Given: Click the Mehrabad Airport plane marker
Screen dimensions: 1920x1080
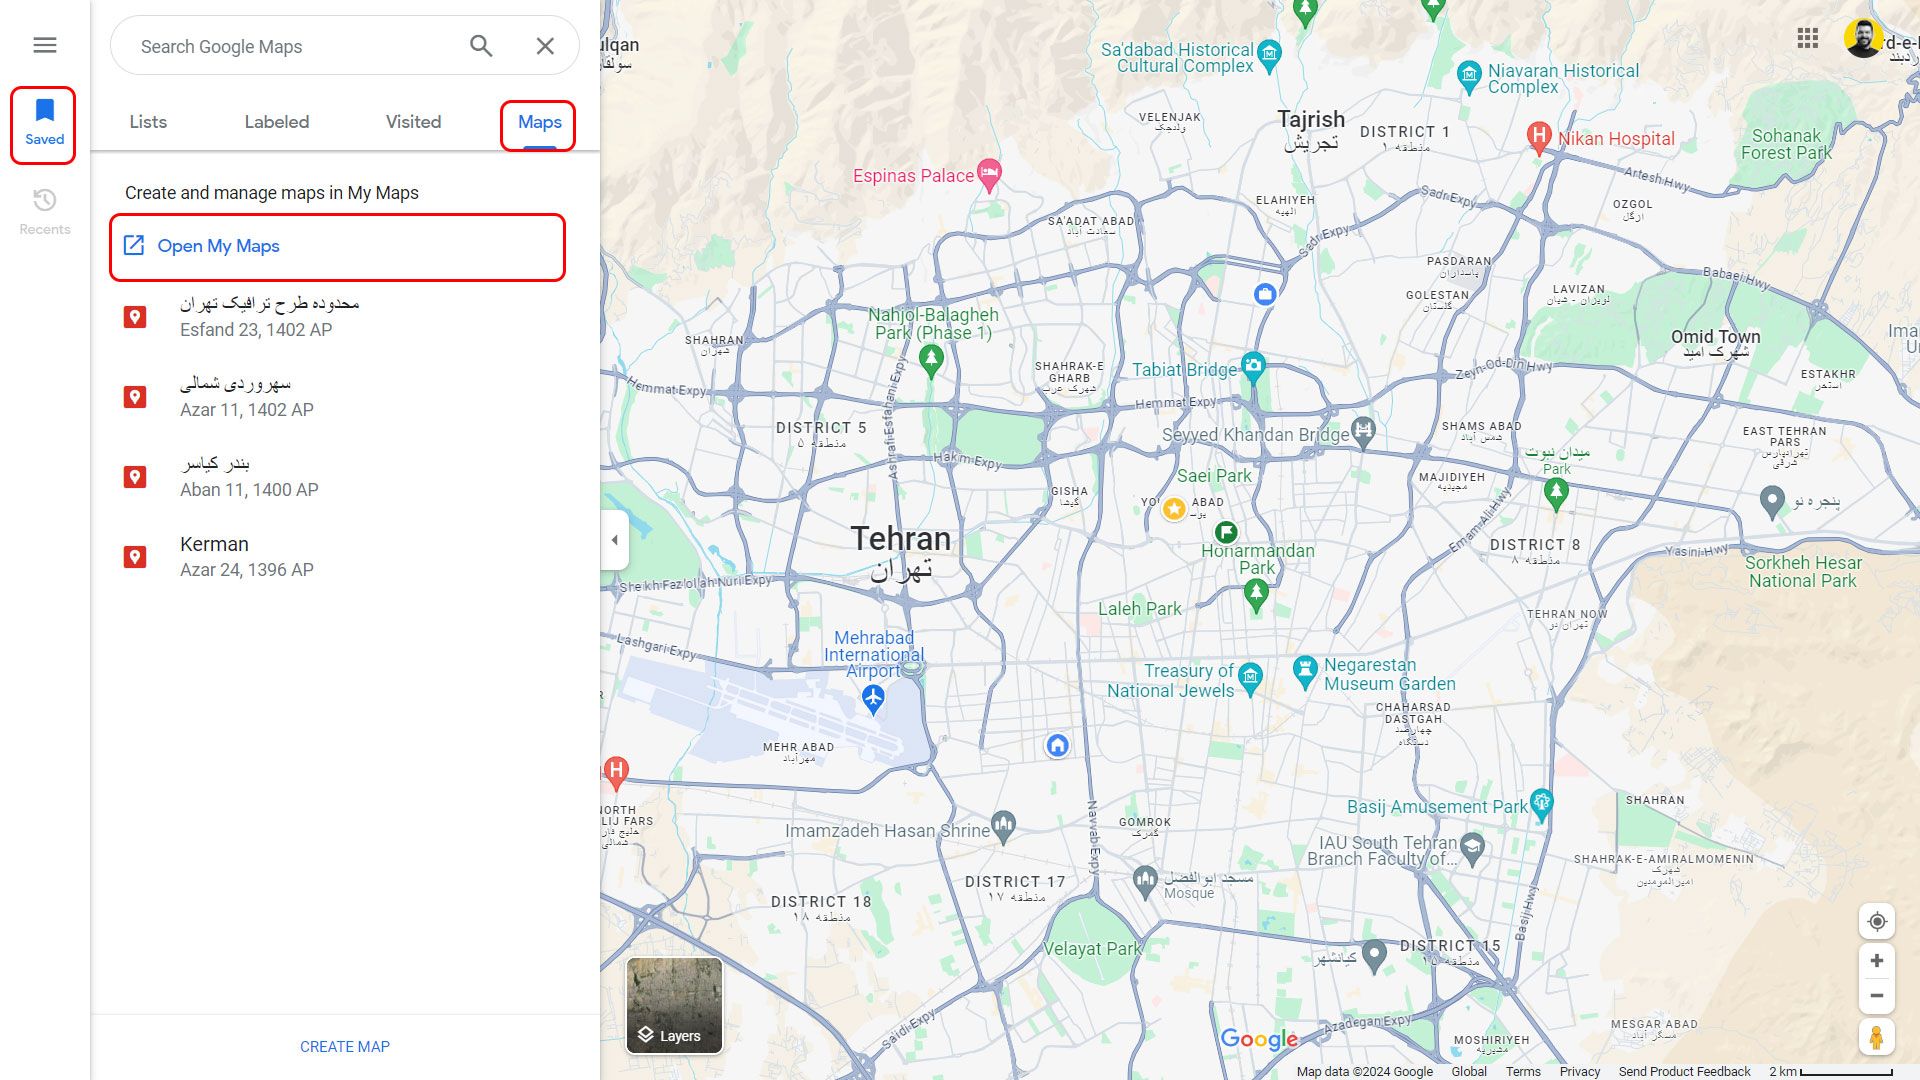Looking at the screenshot, I should coord(873,699).
